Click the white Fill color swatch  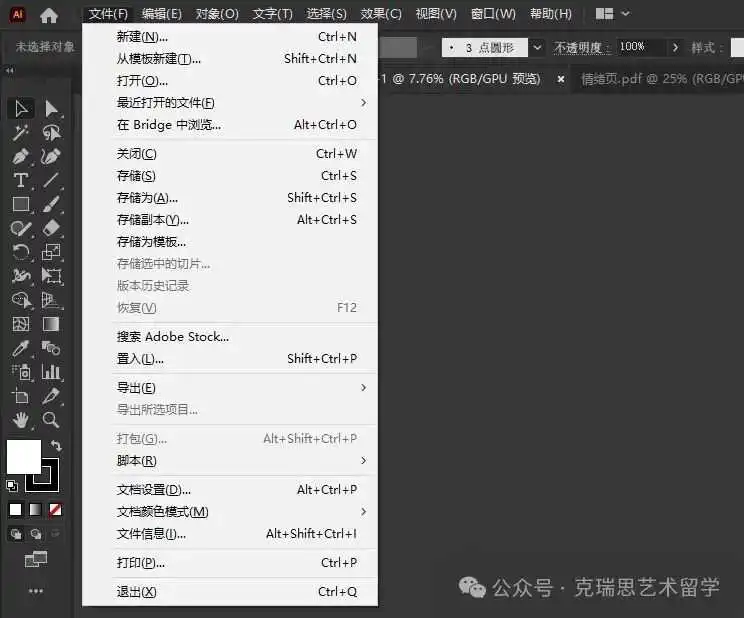click(23, 456)
